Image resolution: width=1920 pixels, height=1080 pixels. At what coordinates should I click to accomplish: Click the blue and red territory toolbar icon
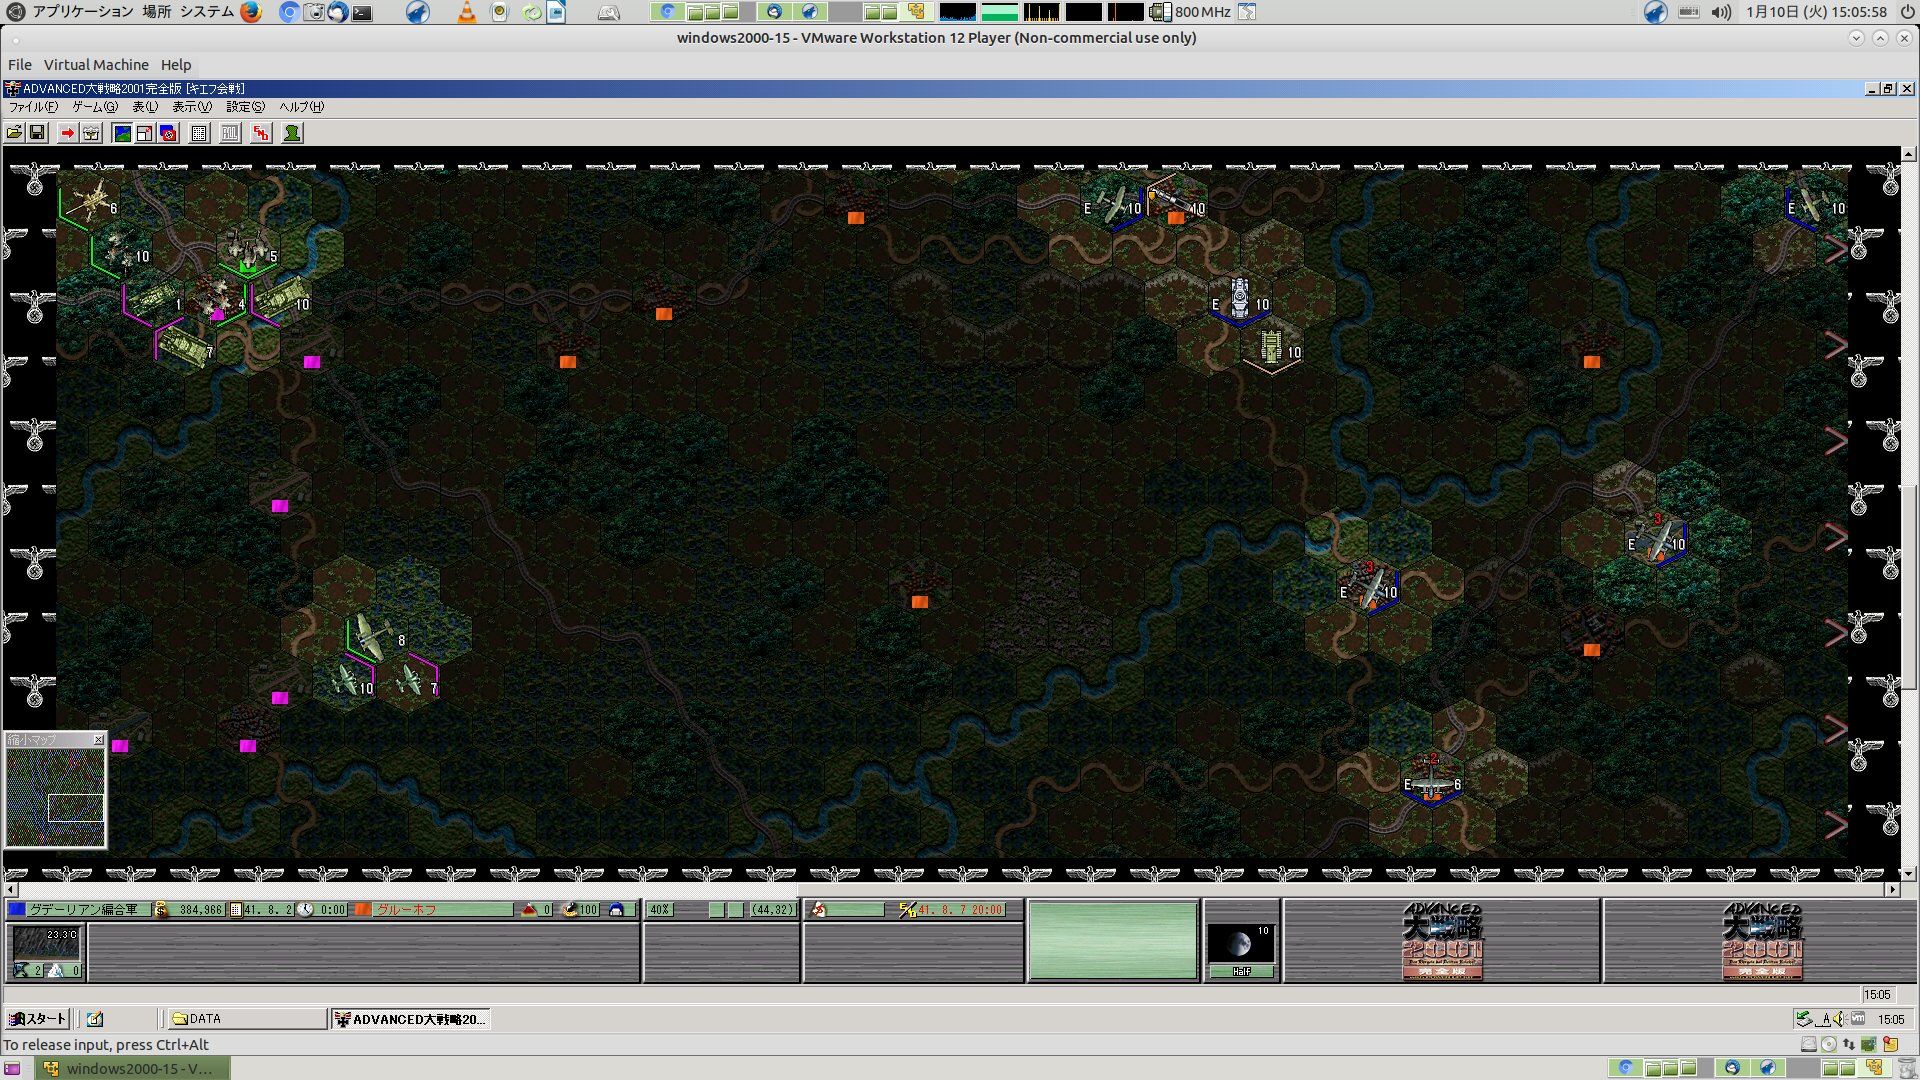coord(168,133)
